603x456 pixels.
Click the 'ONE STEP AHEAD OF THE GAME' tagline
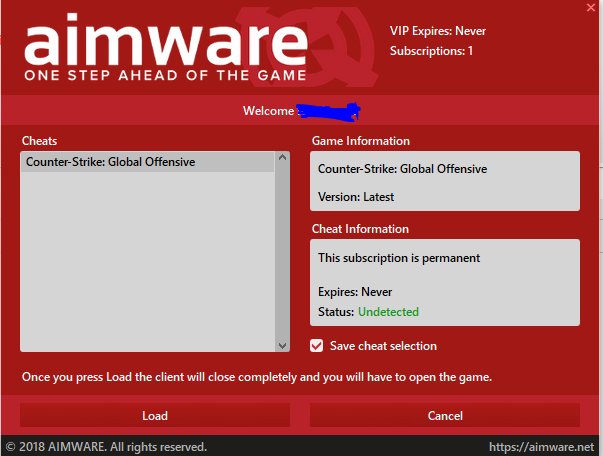(x=165, y=75)
